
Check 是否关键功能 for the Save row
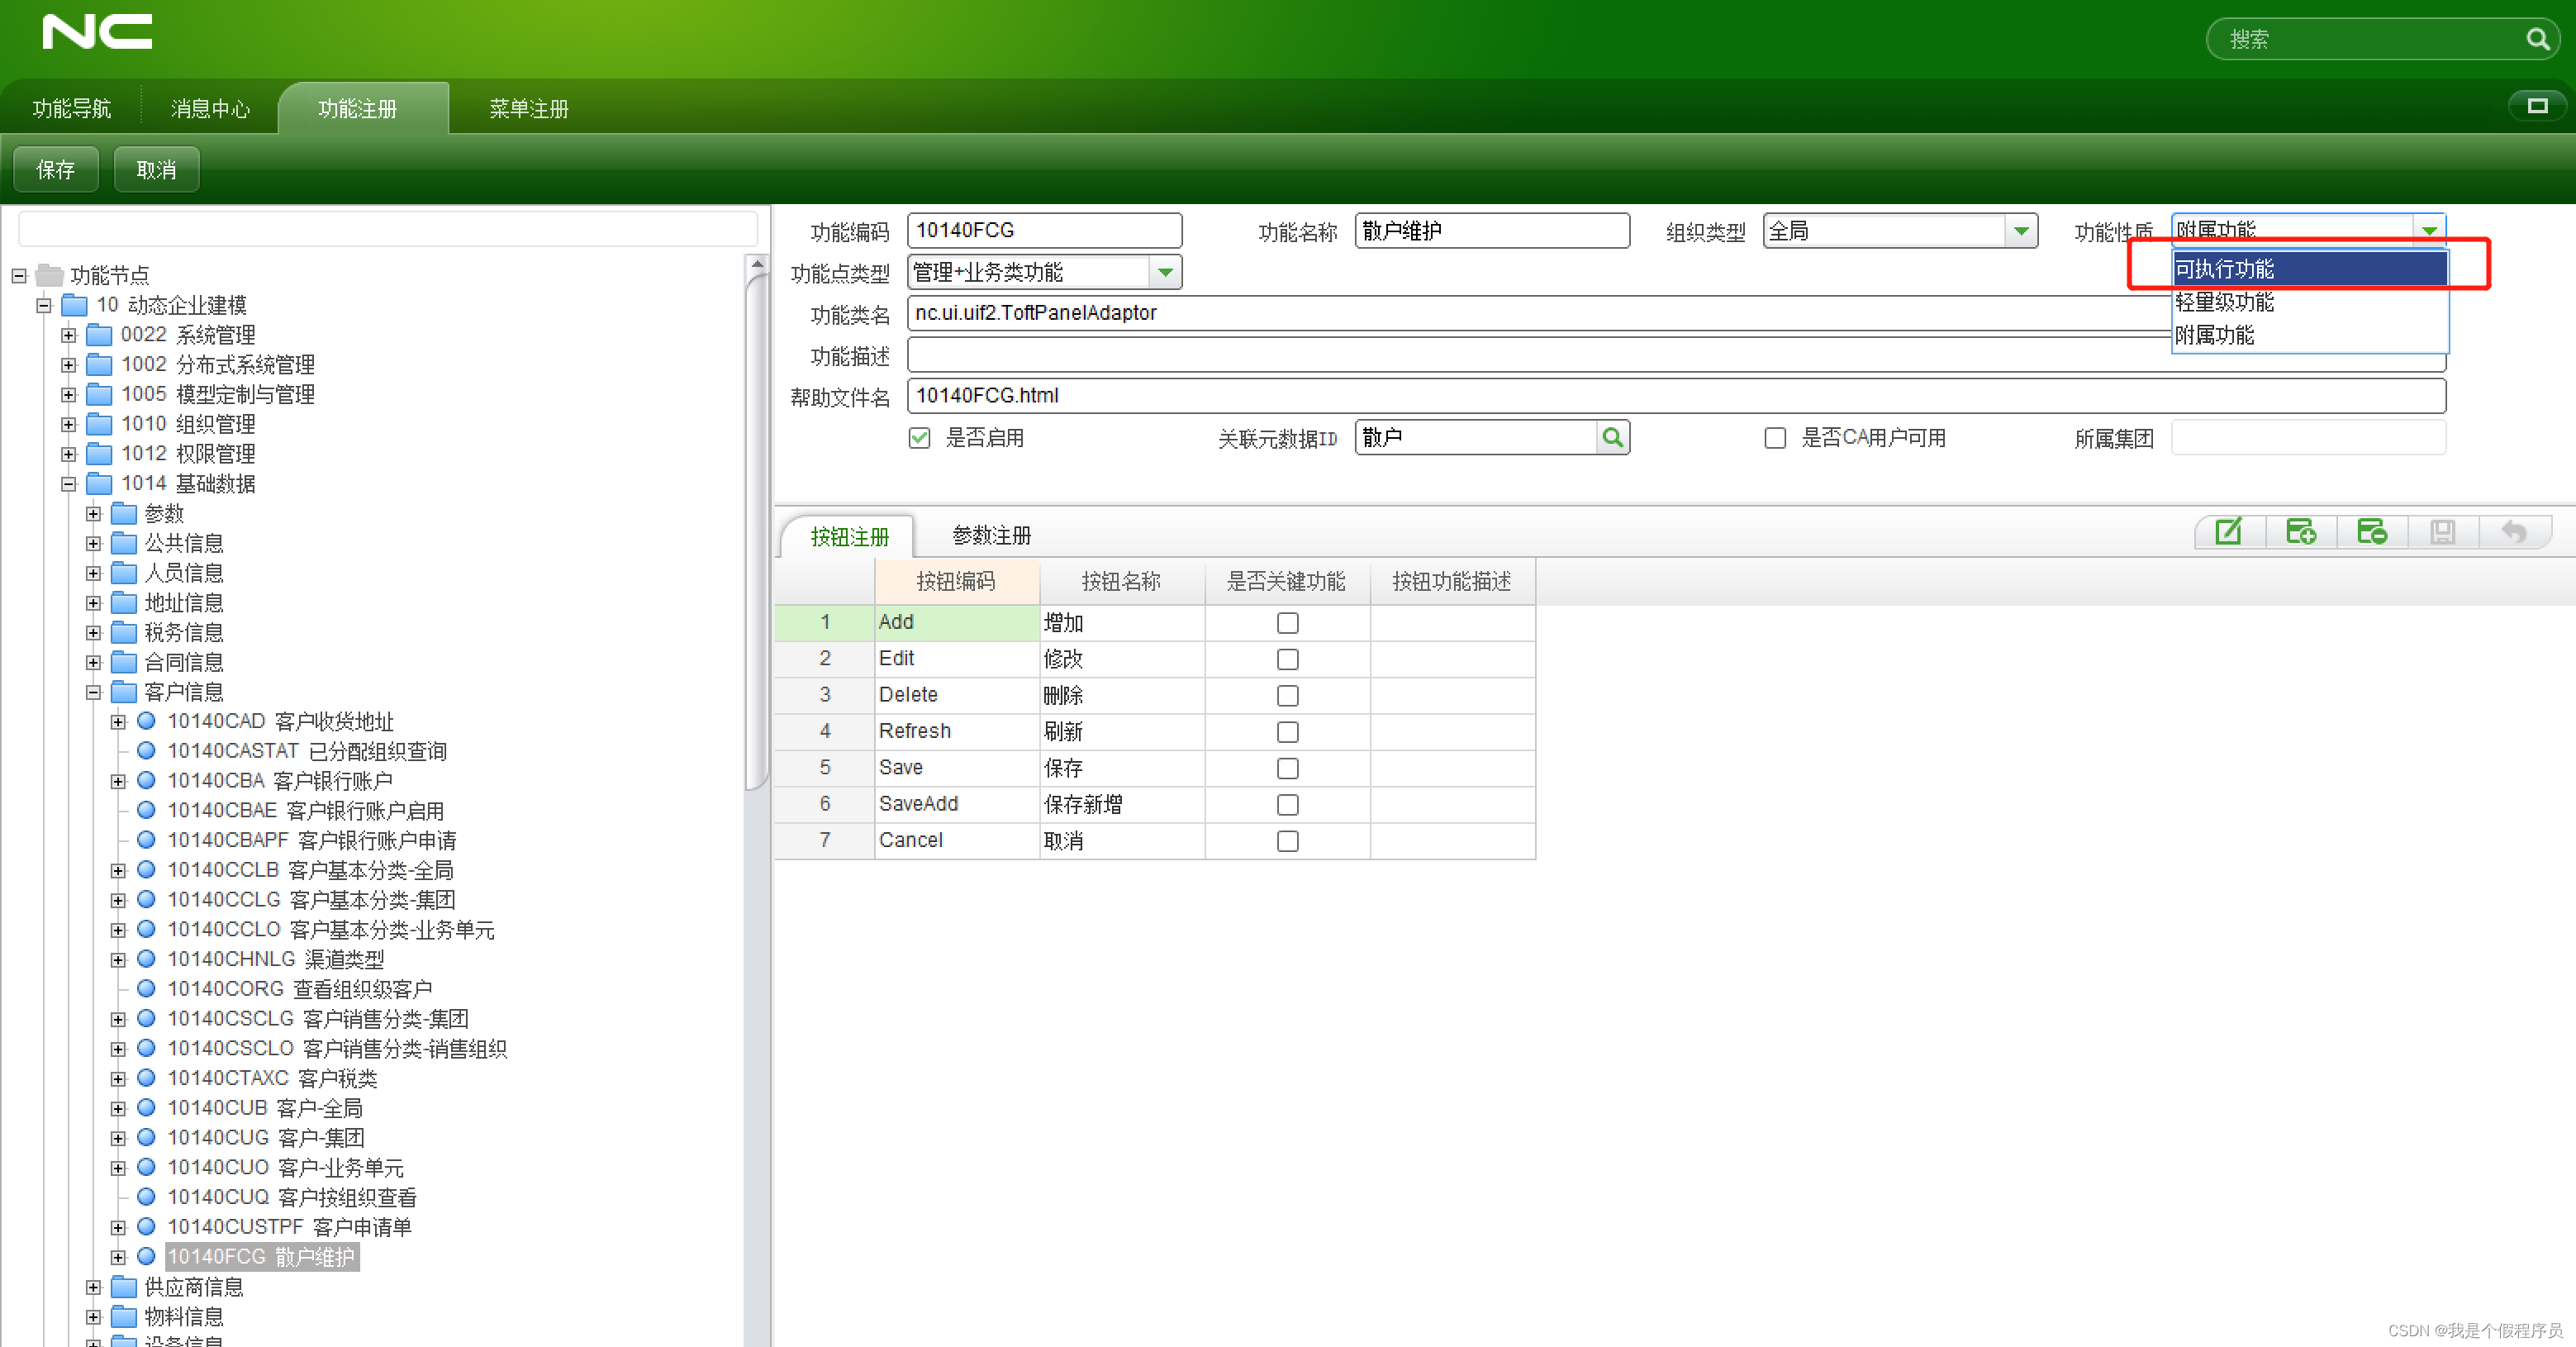(1287, 768)
